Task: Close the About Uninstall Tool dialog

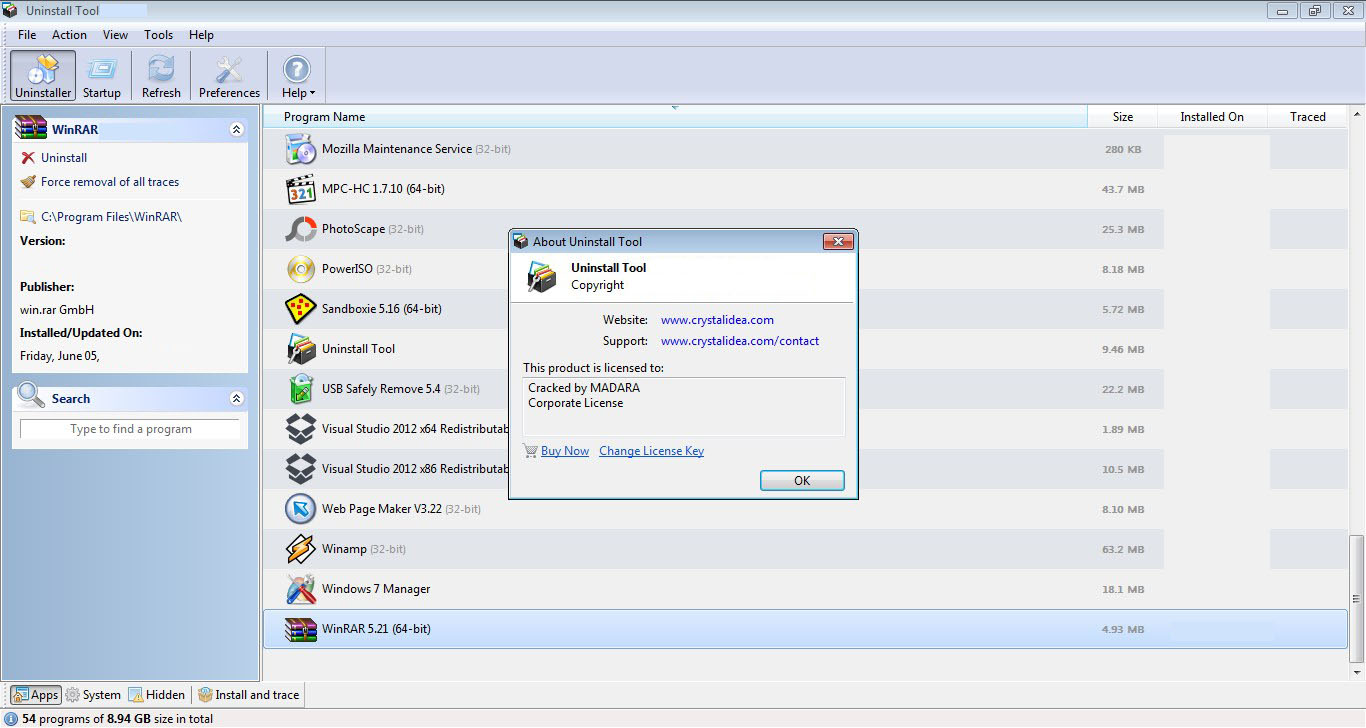Action: 837,241
